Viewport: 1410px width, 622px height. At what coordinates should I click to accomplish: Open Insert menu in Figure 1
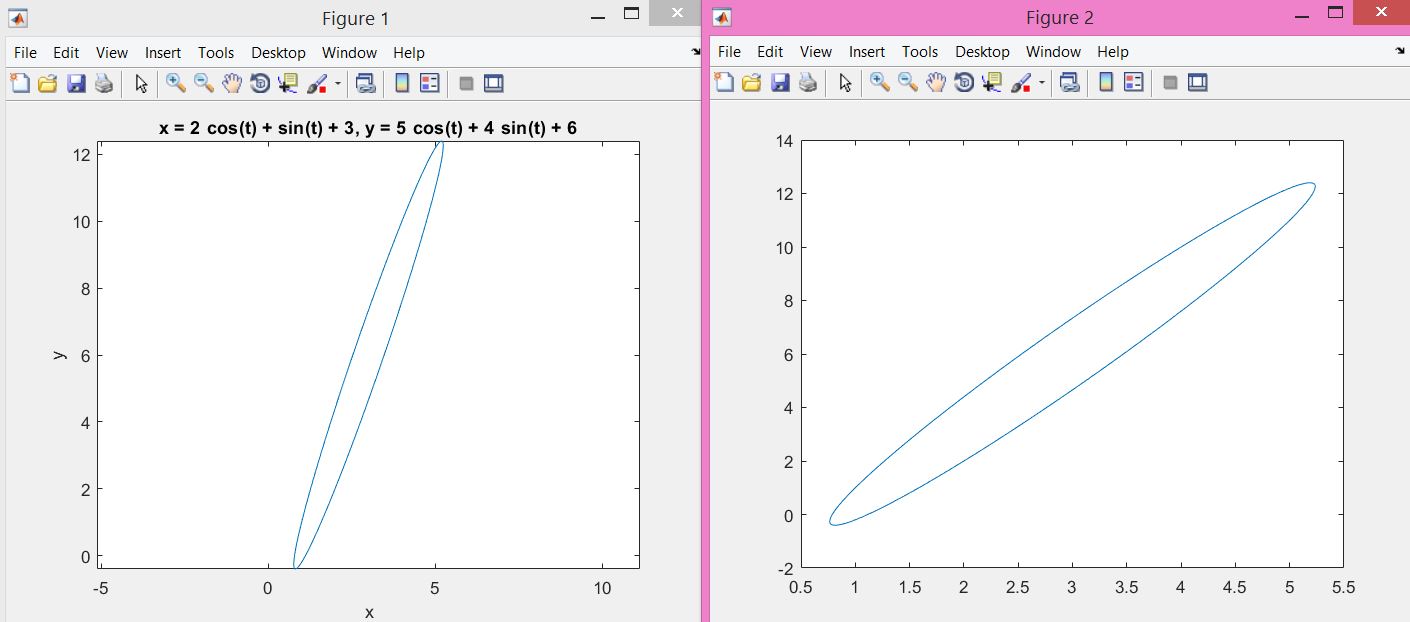[x=163, y=52]
